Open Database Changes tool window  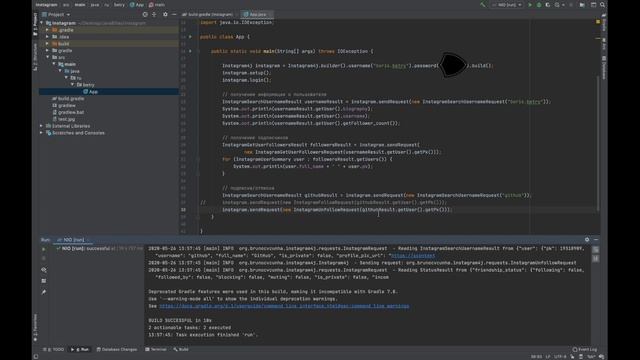[117, 349]
